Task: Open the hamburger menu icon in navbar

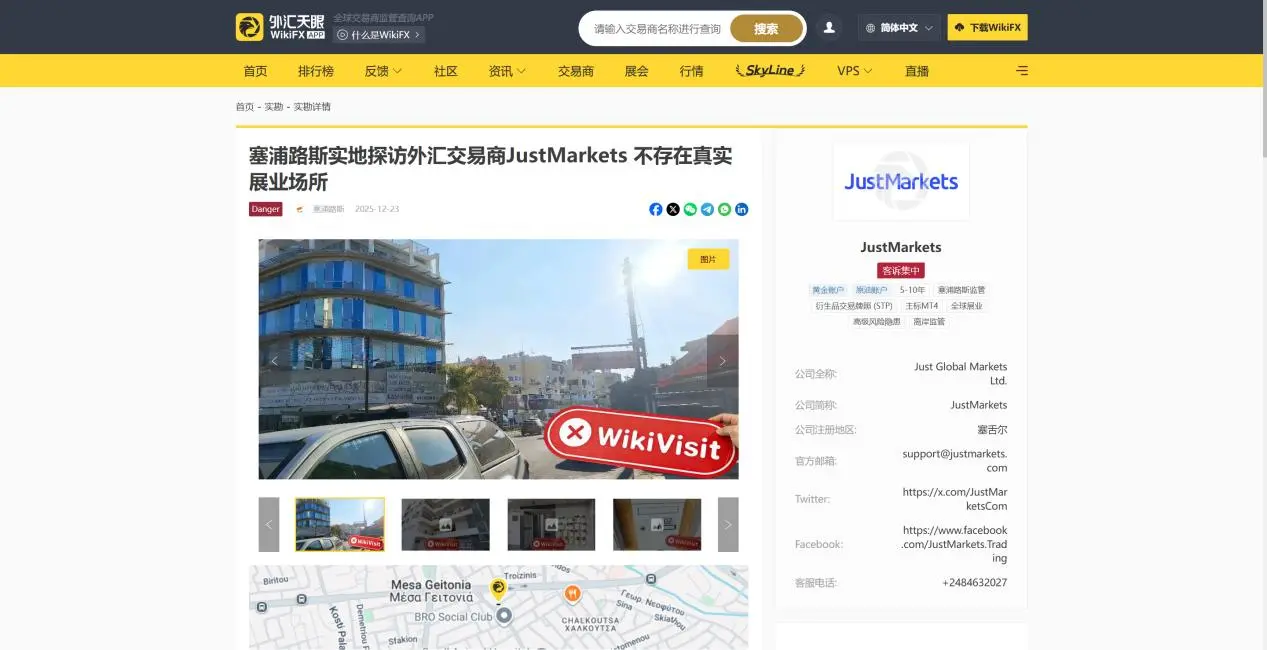Action: (1021, 71)
